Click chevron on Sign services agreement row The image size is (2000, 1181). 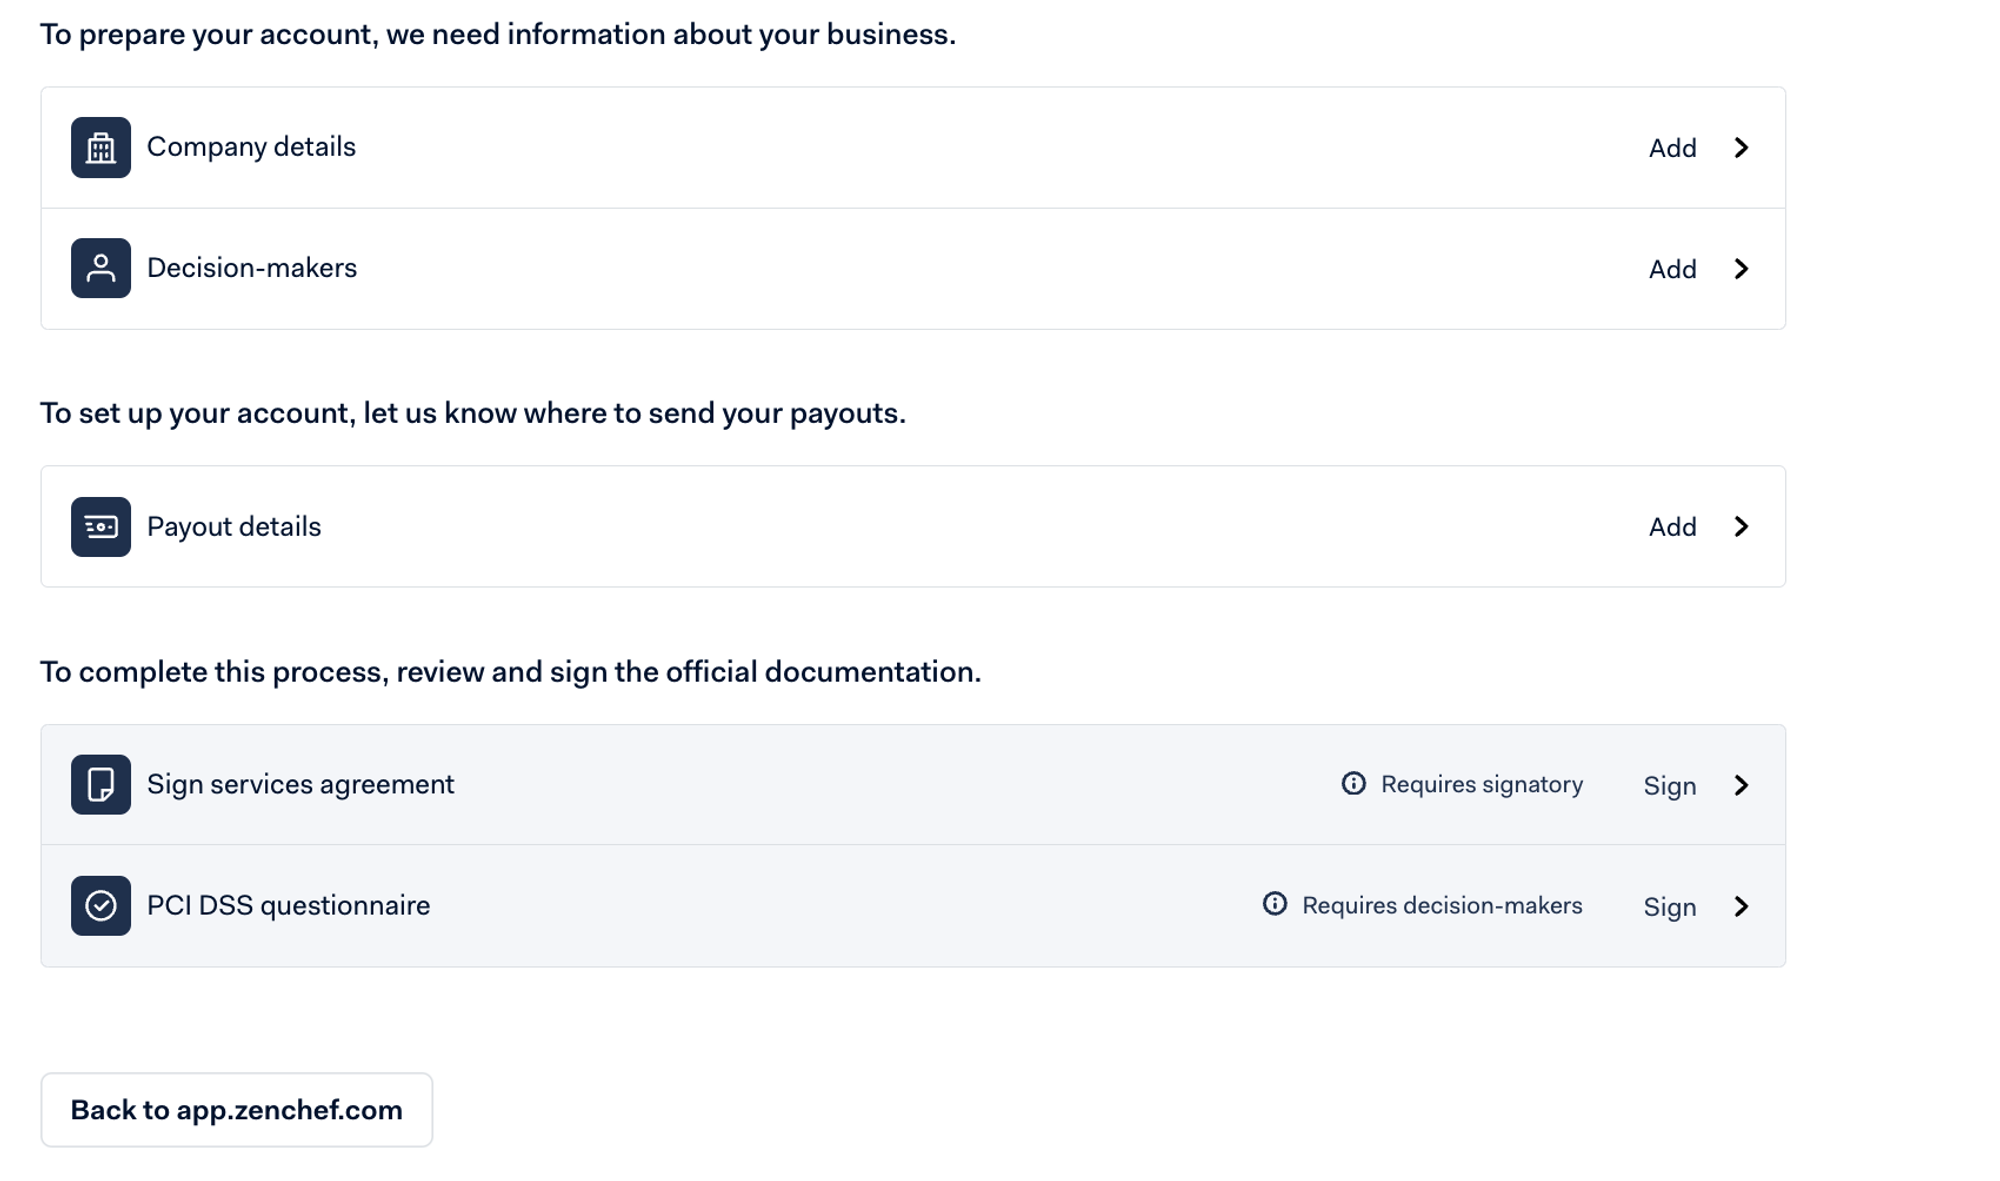[x=1741, y=785]
